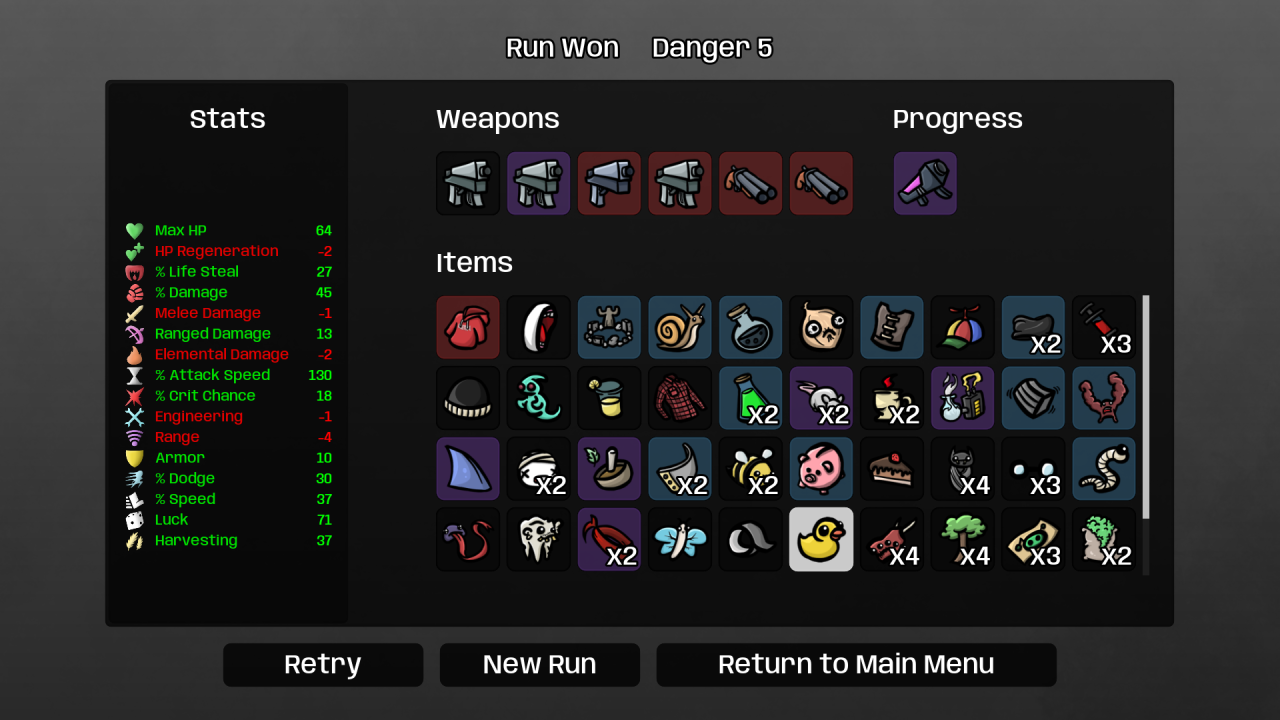The image size is (1280, 720).
Task: Select the blue butterfly item
Action: pyautogui.click(x=680, y=539)
